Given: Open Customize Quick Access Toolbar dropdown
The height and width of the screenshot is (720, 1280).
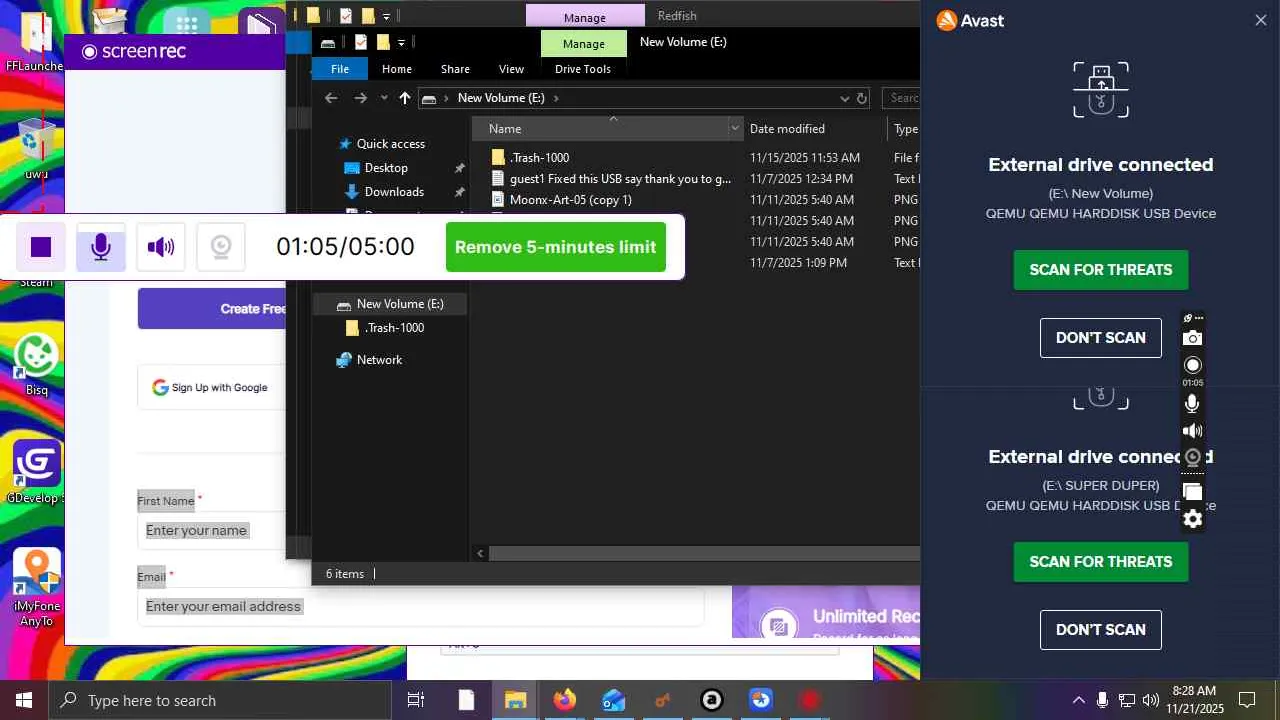Looking at the screenshot, I should tap(401, 42).
